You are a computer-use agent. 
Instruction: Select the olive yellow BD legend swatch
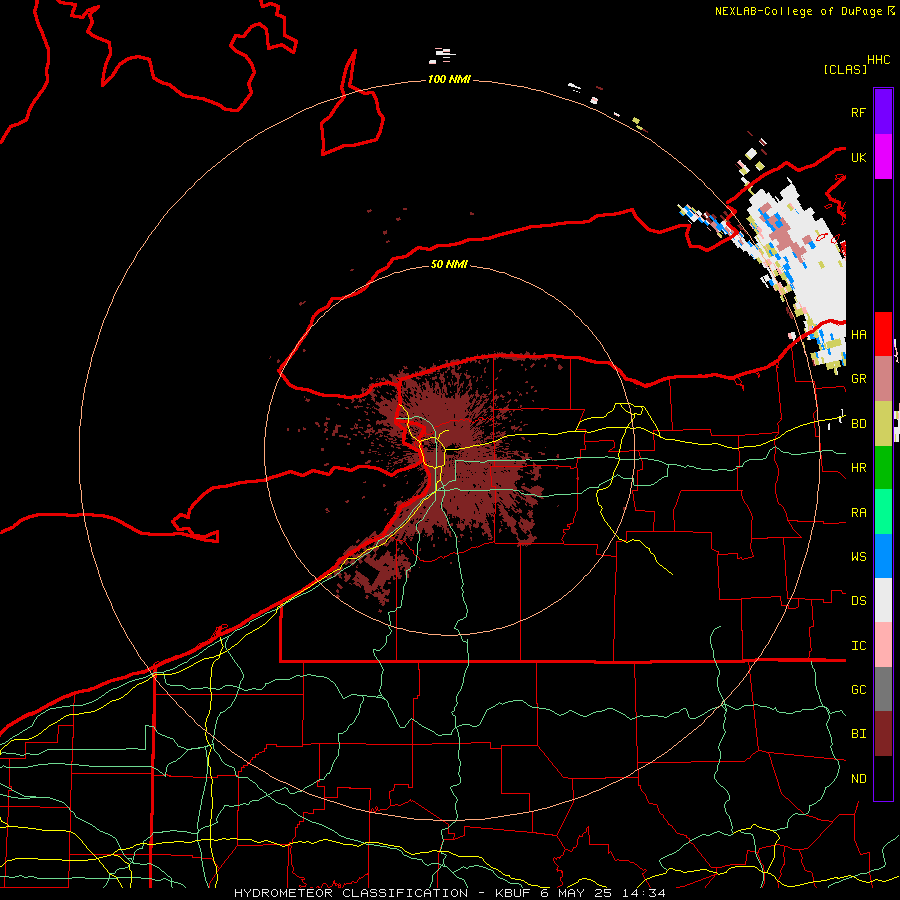pos(883,423)
